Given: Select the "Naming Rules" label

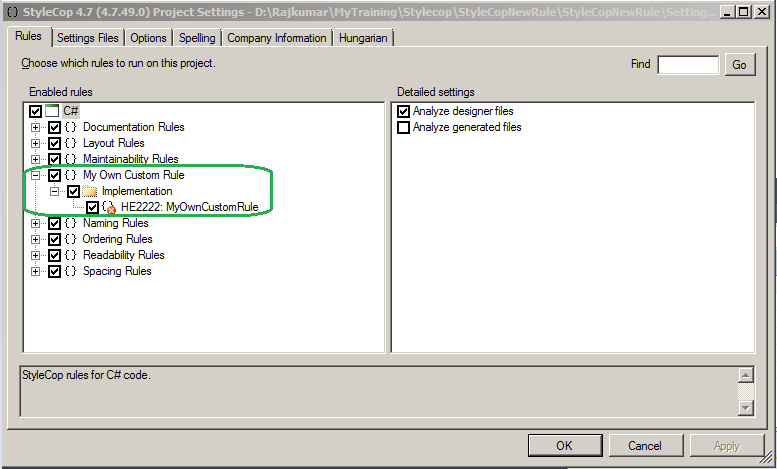Looking at the screenshot, I should click(116, 223).
